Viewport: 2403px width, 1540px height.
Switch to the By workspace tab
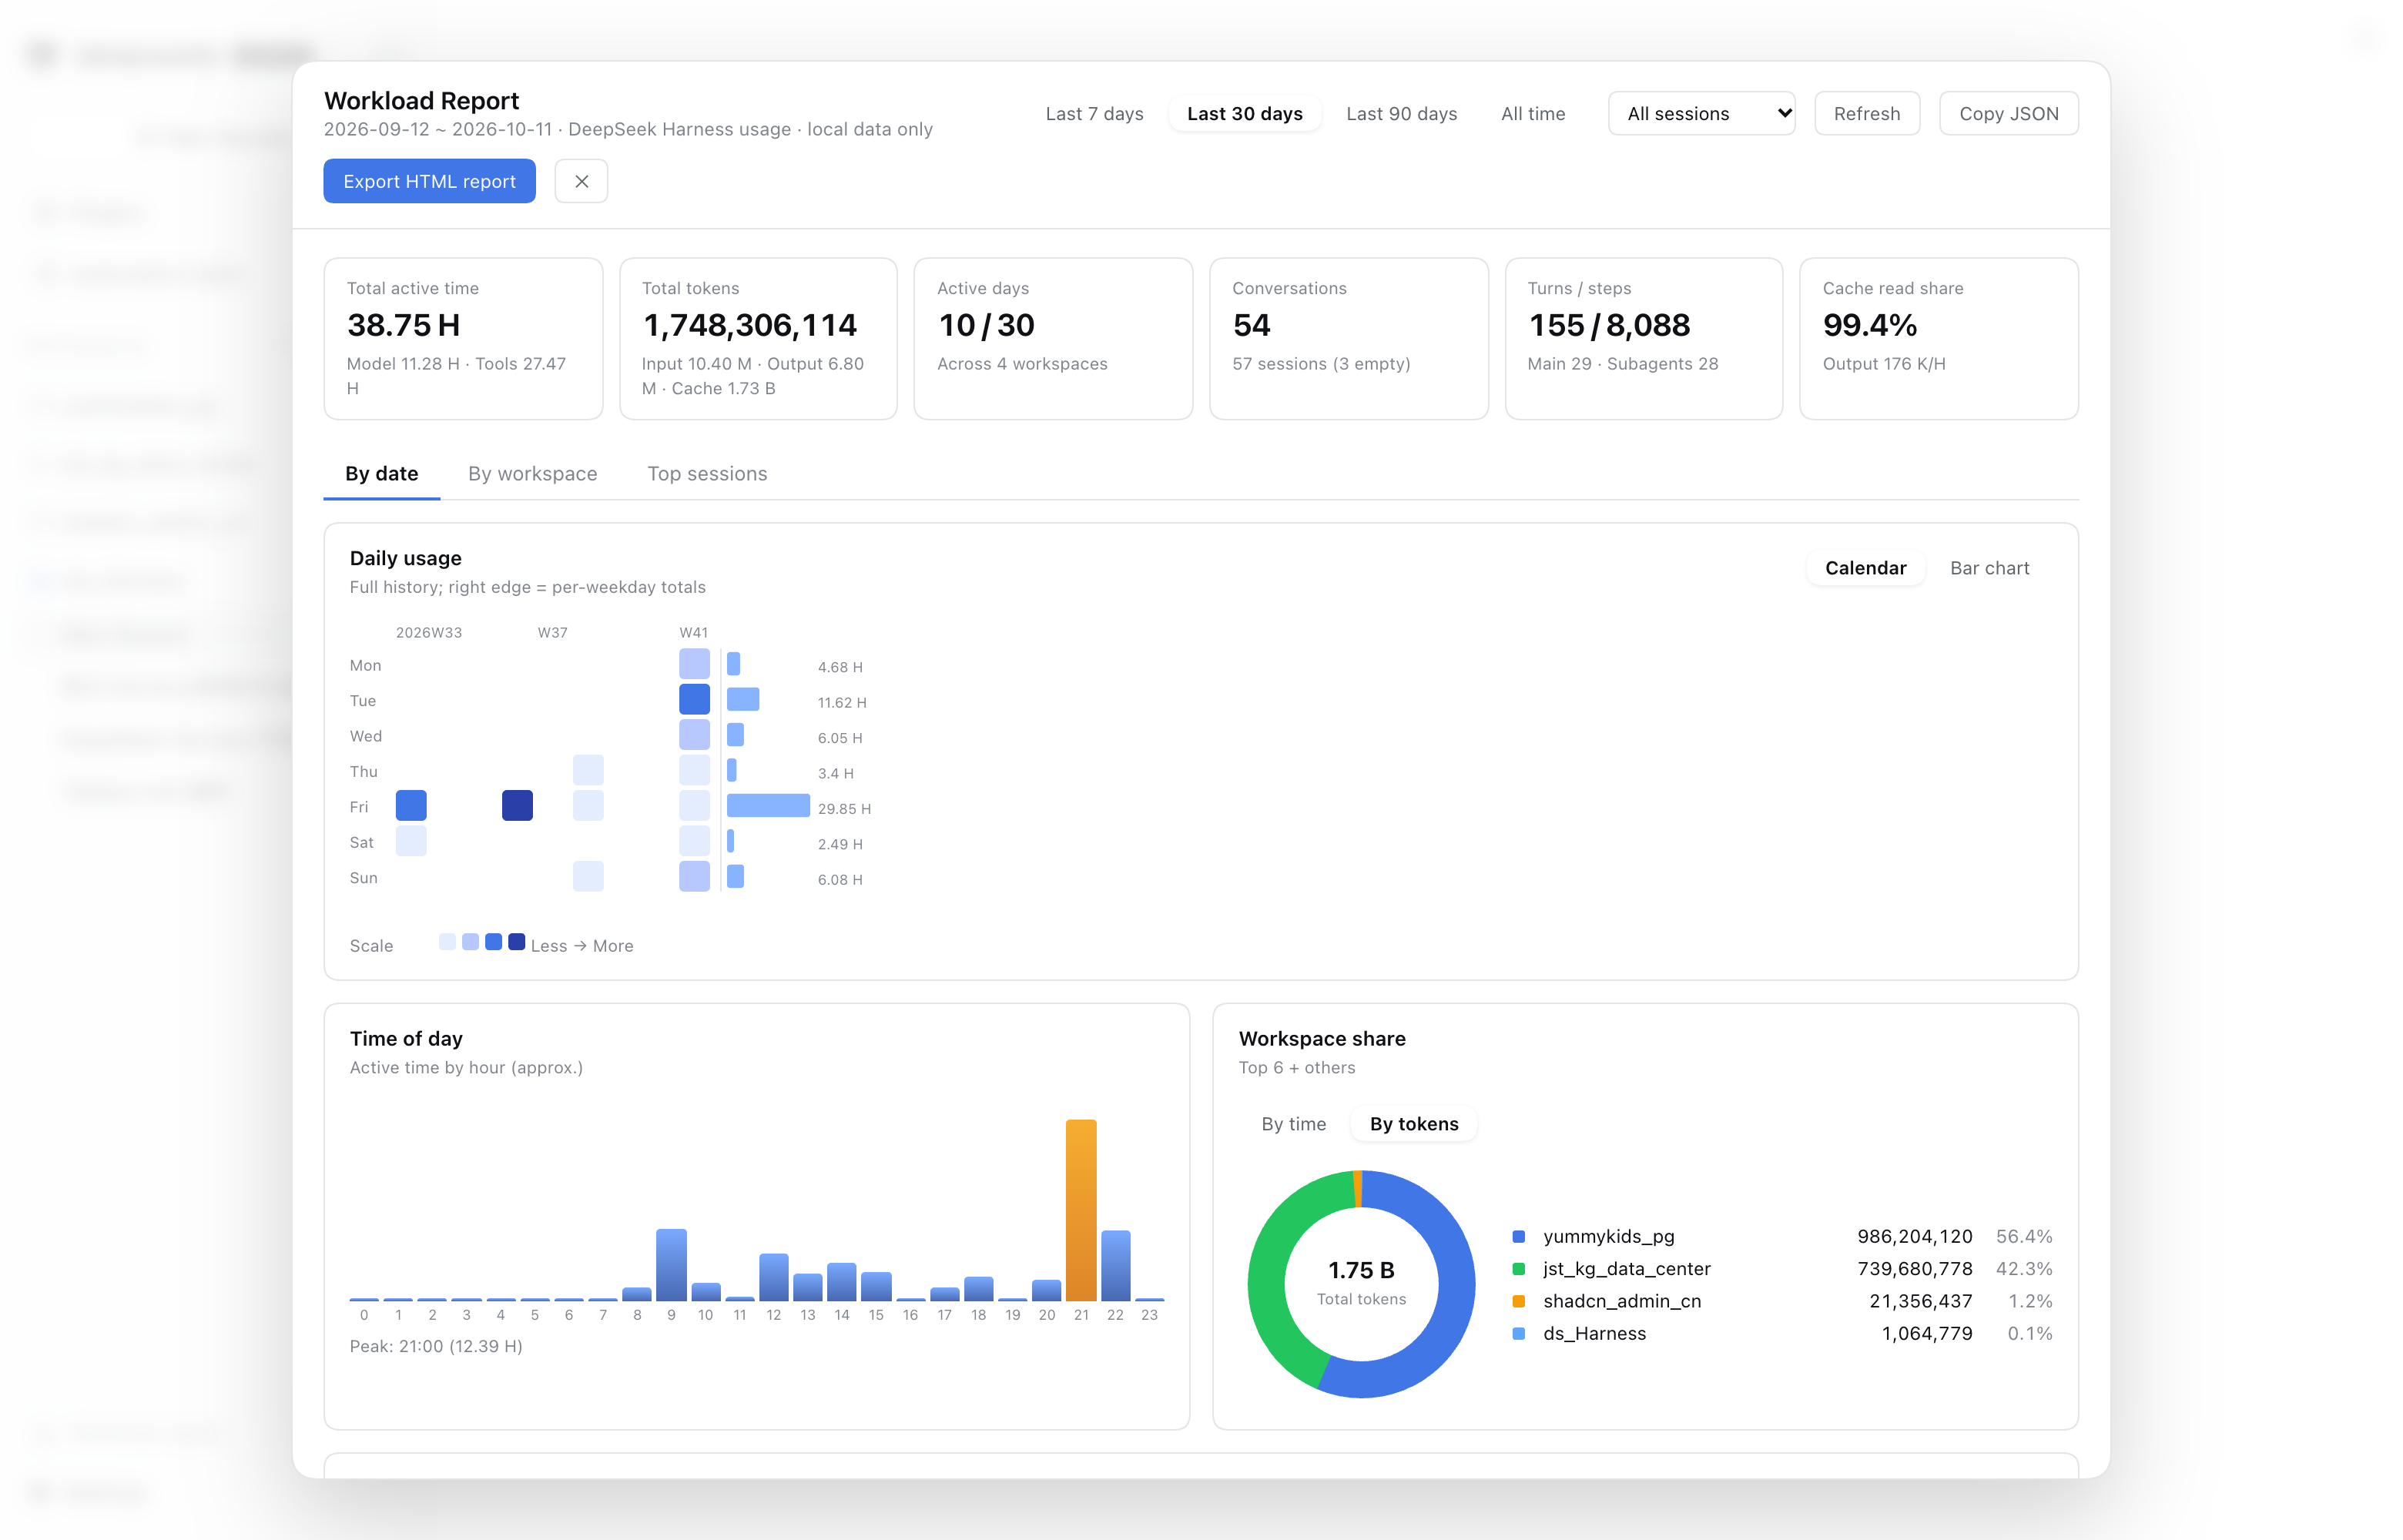pos(532,473)
